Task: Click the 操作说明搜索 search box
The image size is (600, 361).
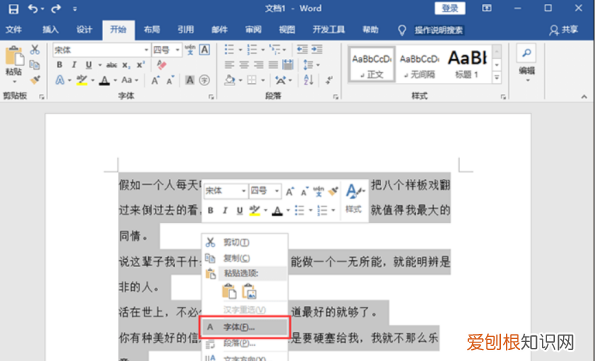Action: (x=439, y=30)
